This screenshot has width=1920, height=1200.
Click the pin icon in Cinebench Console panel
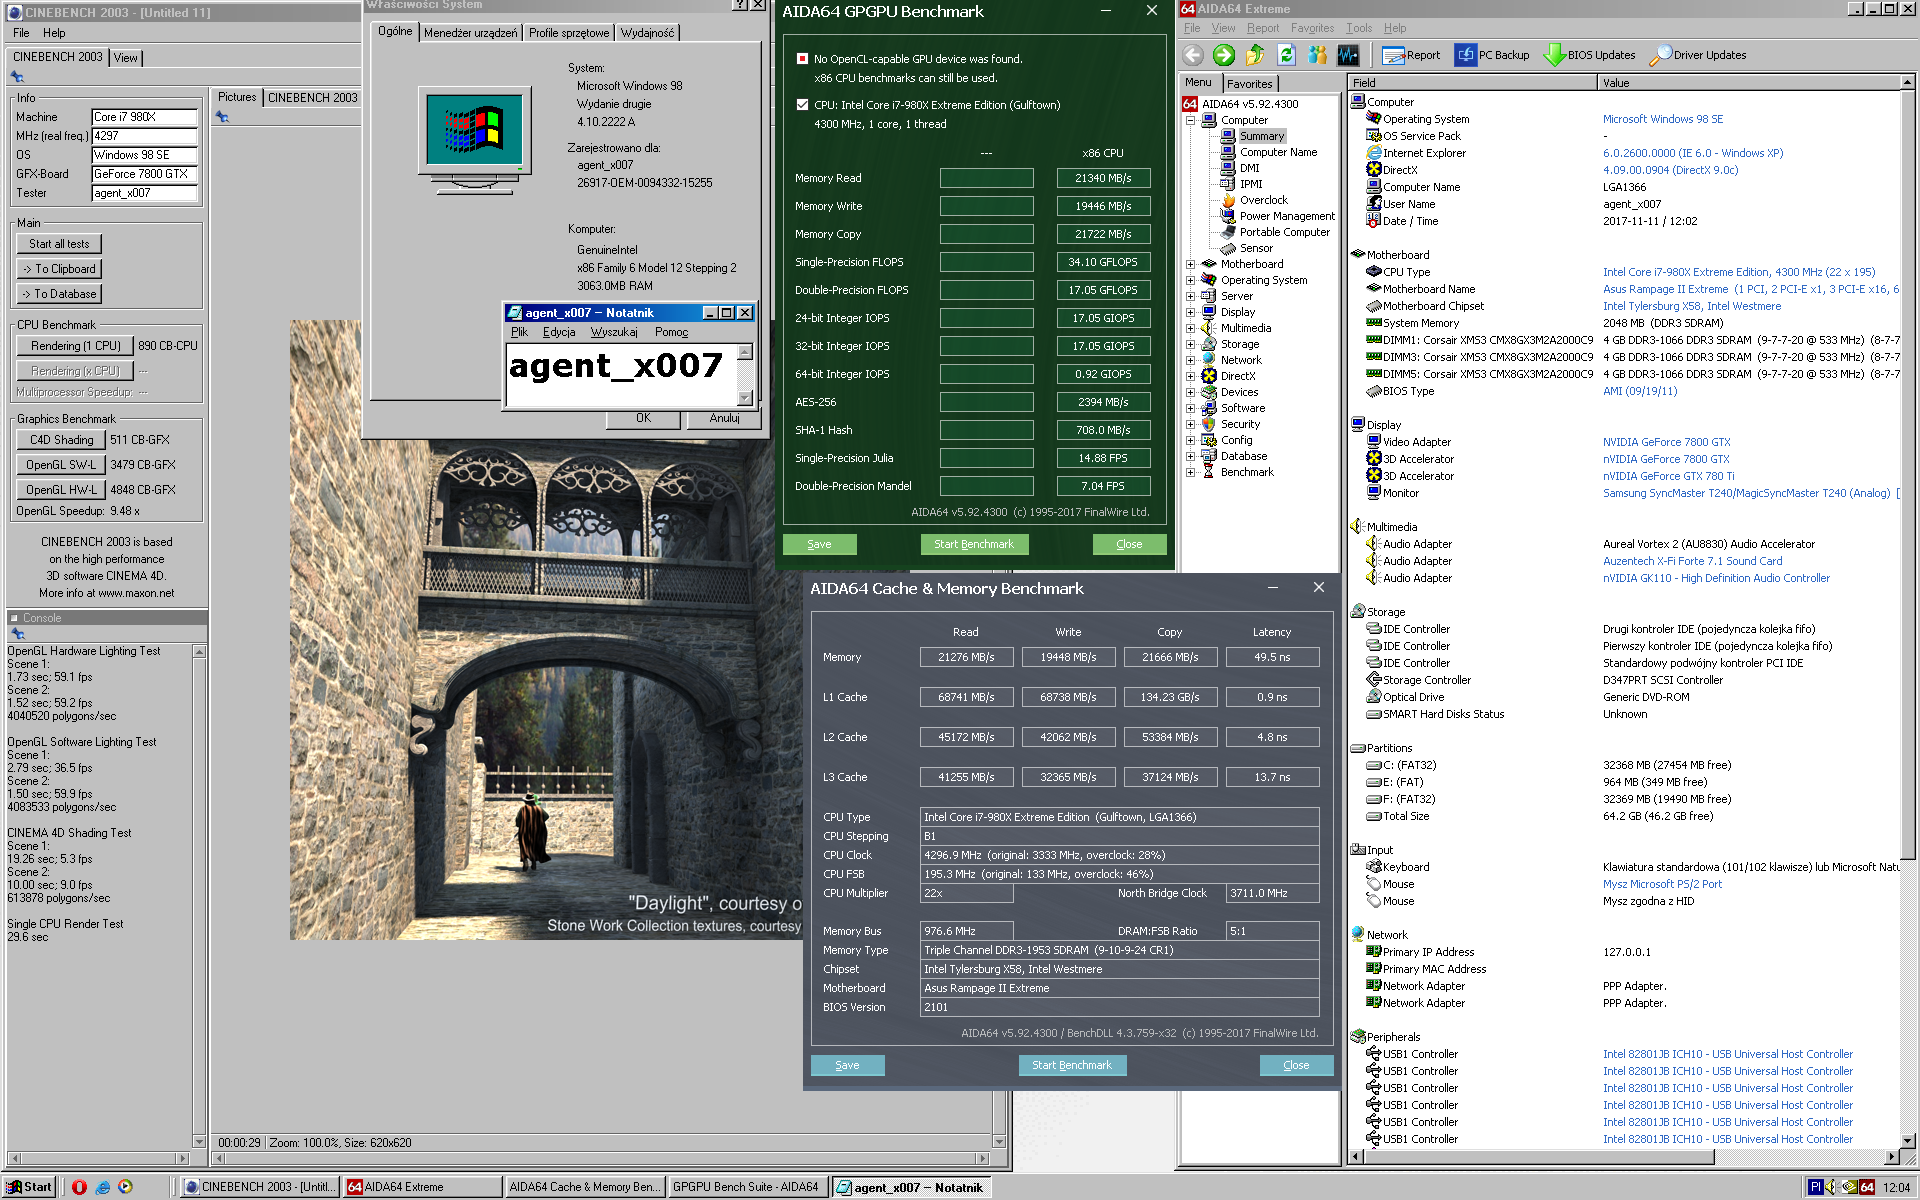click(17, 633)
